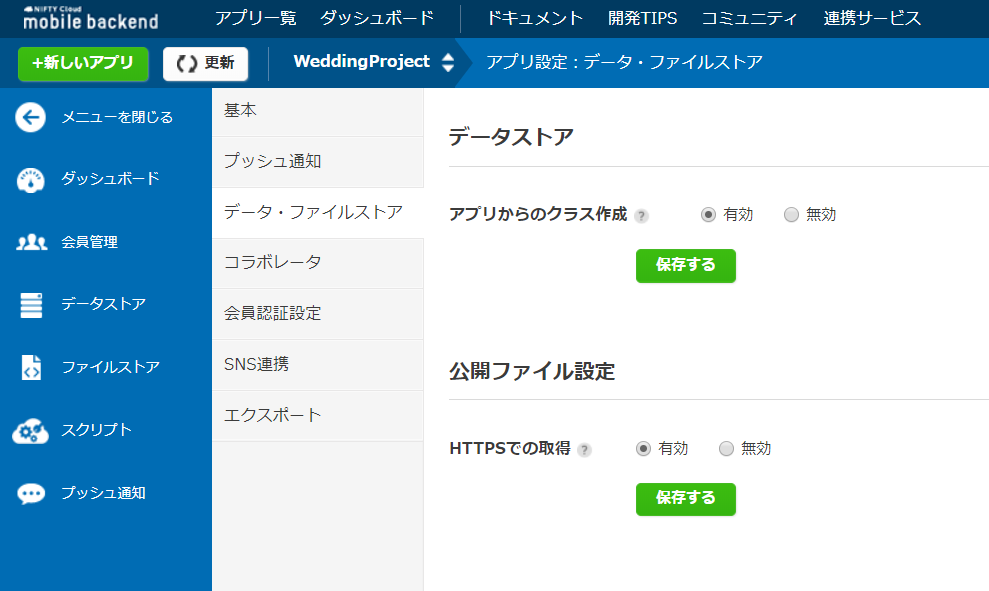Select 無効 for アプリからのクラス作成

[791, 214]
